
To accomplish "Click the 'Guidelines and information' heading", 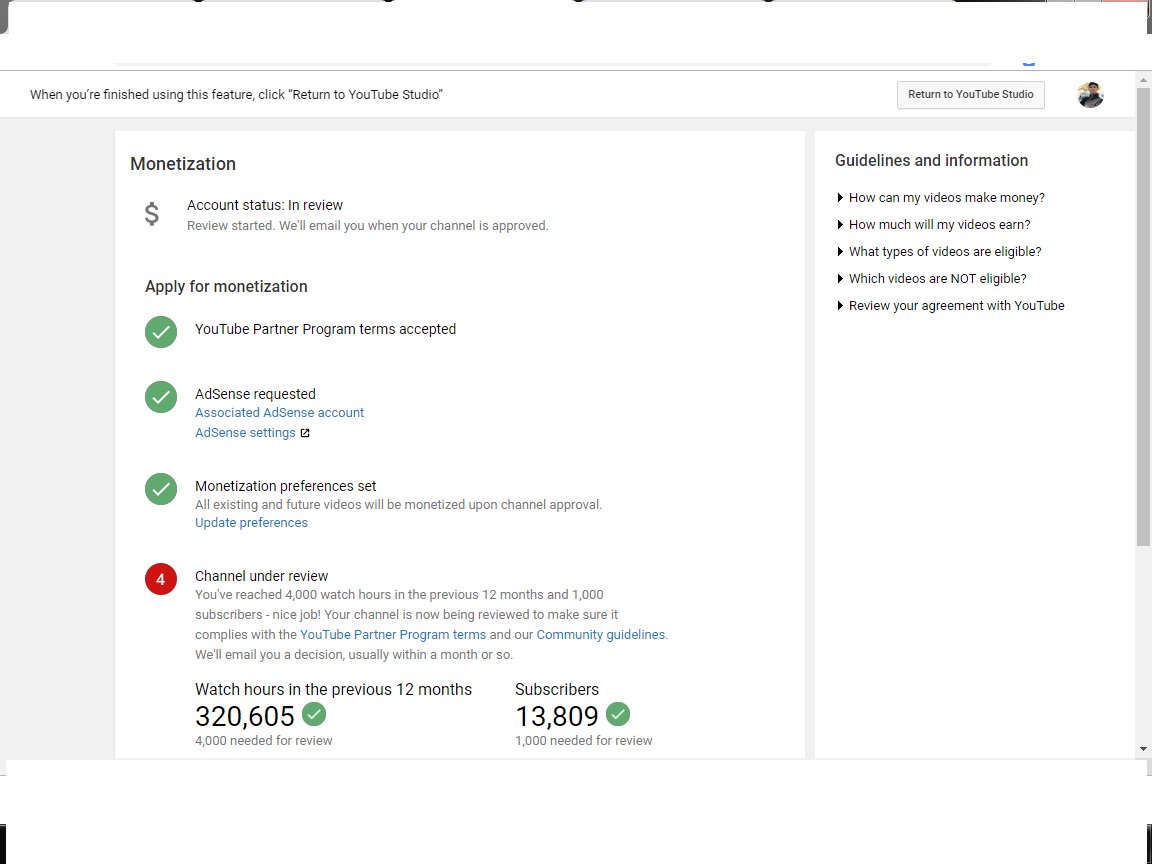I will (932, 161).
